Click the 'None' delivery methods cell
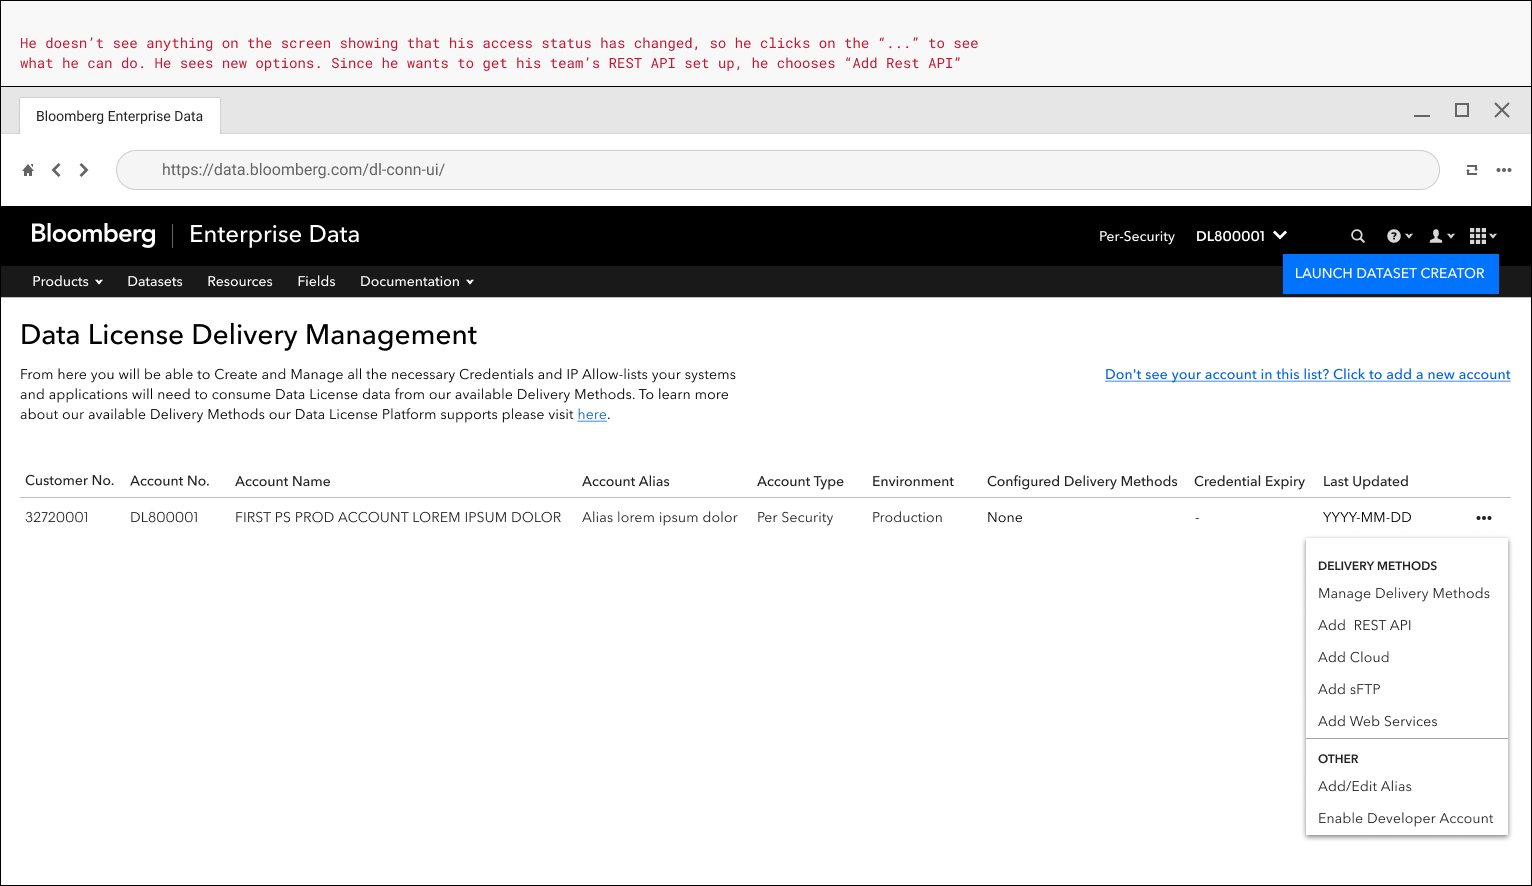The height and width of the screenshot is (886, 1532). pyautogui.click(x=1005, y=518)
